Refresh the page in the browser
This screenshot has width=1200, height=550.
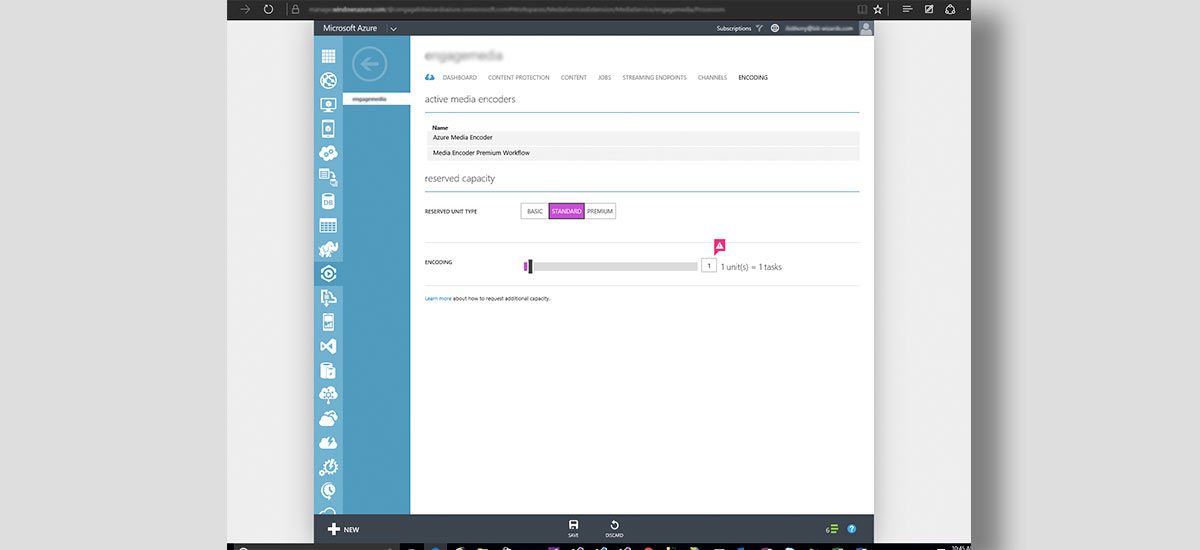268,9
